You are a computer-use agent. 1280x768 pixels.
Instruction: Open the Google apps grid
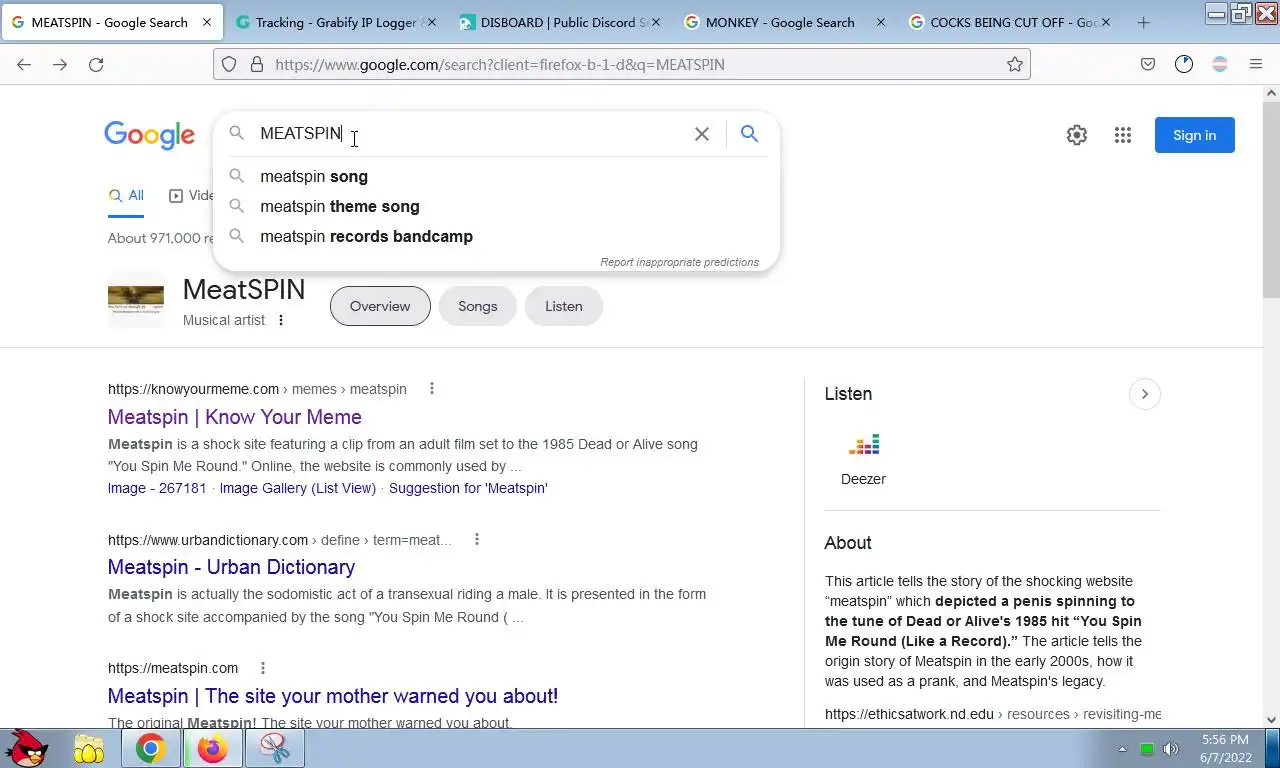pyautogui.click(x=1123, y=135)
